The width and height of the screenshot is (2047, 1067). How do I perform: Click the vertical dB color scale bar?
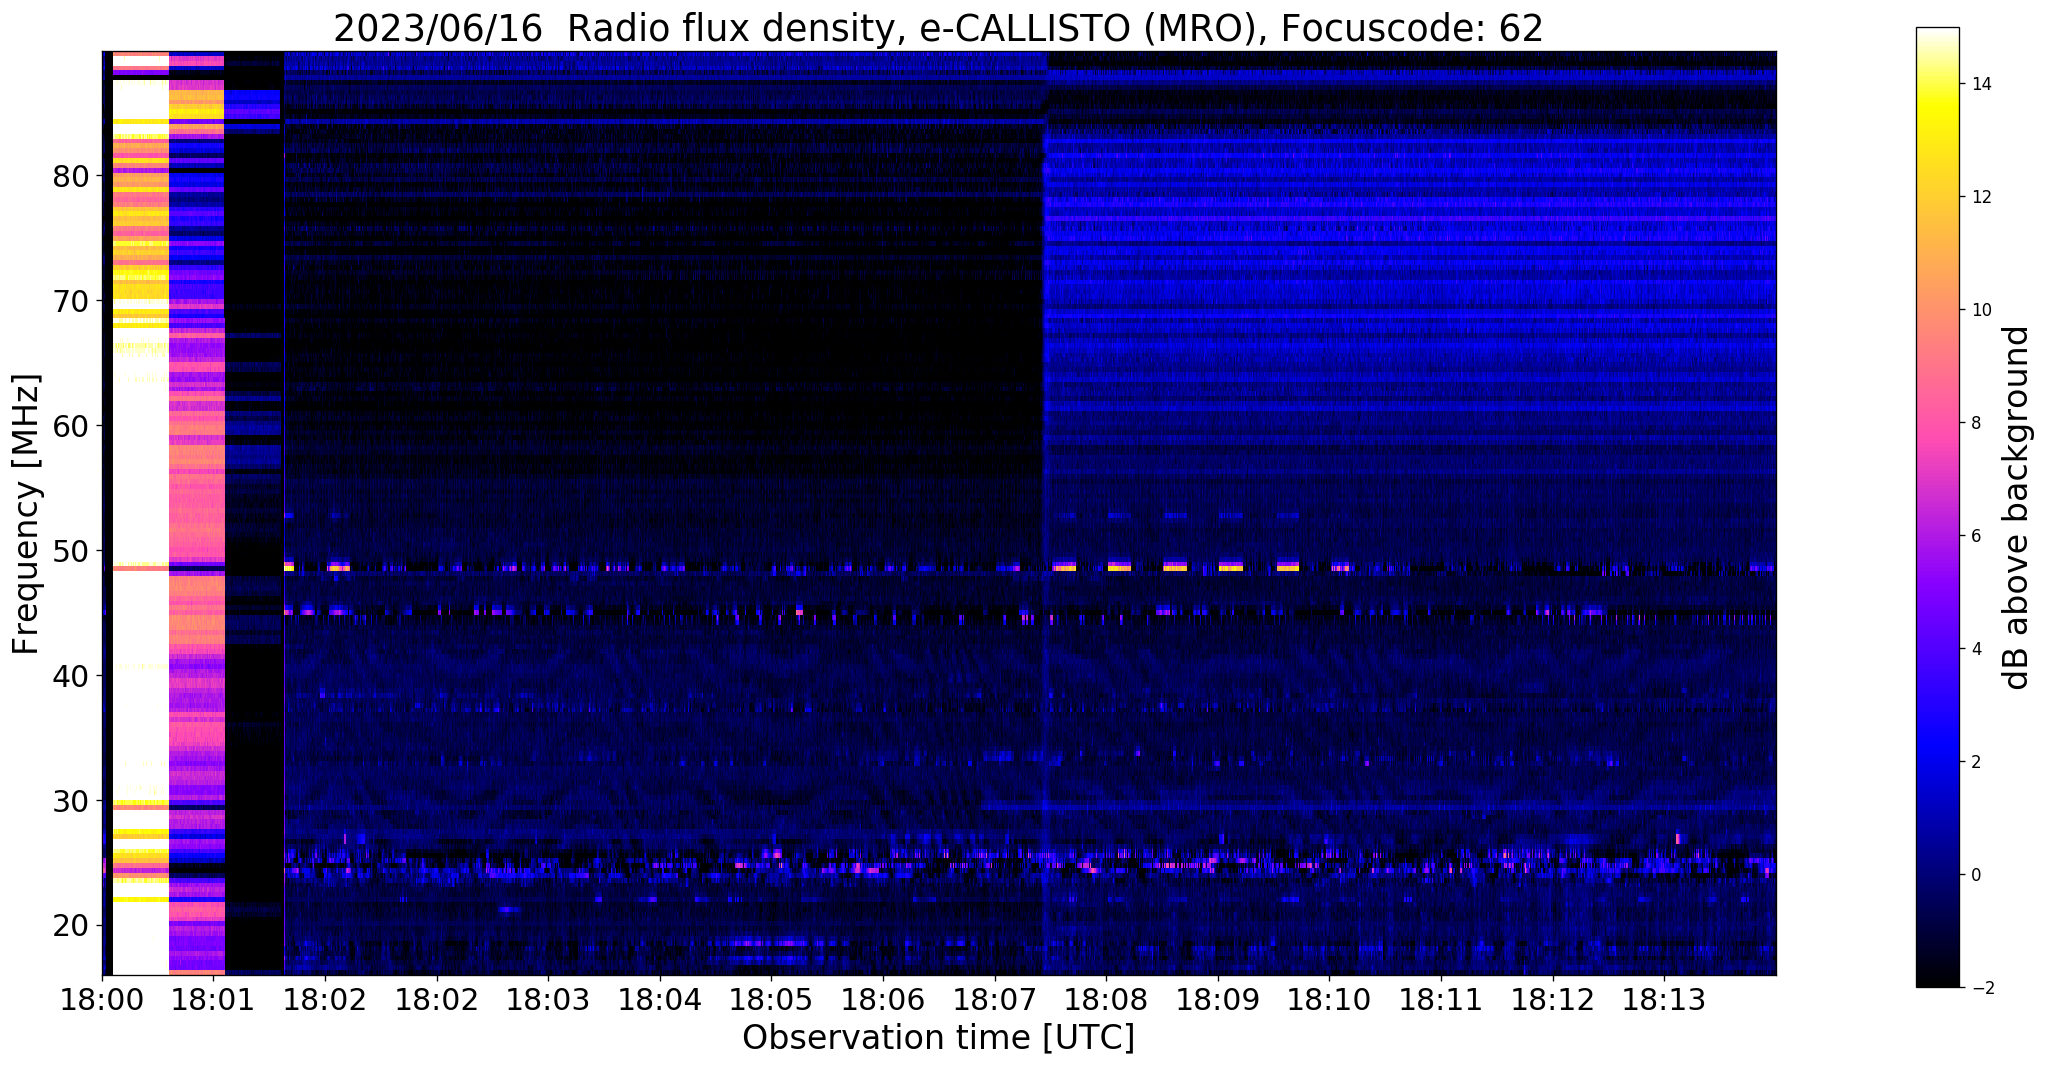[1937, 508]
